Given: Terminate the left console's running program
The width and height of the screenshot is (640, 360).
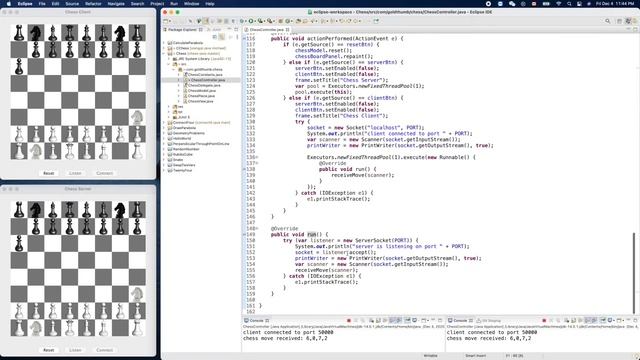Looking at the screenshot, I should (349, 320).
